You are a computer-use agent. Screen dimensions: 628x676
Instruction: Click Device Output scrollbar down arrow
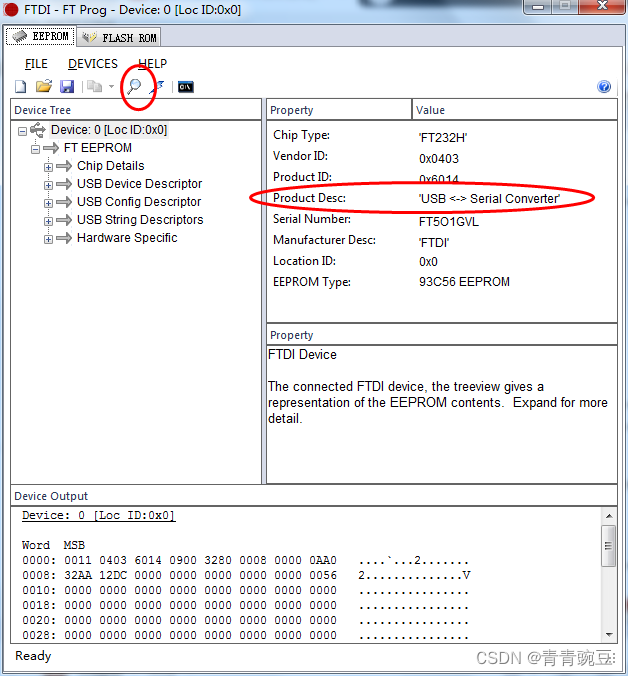(x=609, y=635)
